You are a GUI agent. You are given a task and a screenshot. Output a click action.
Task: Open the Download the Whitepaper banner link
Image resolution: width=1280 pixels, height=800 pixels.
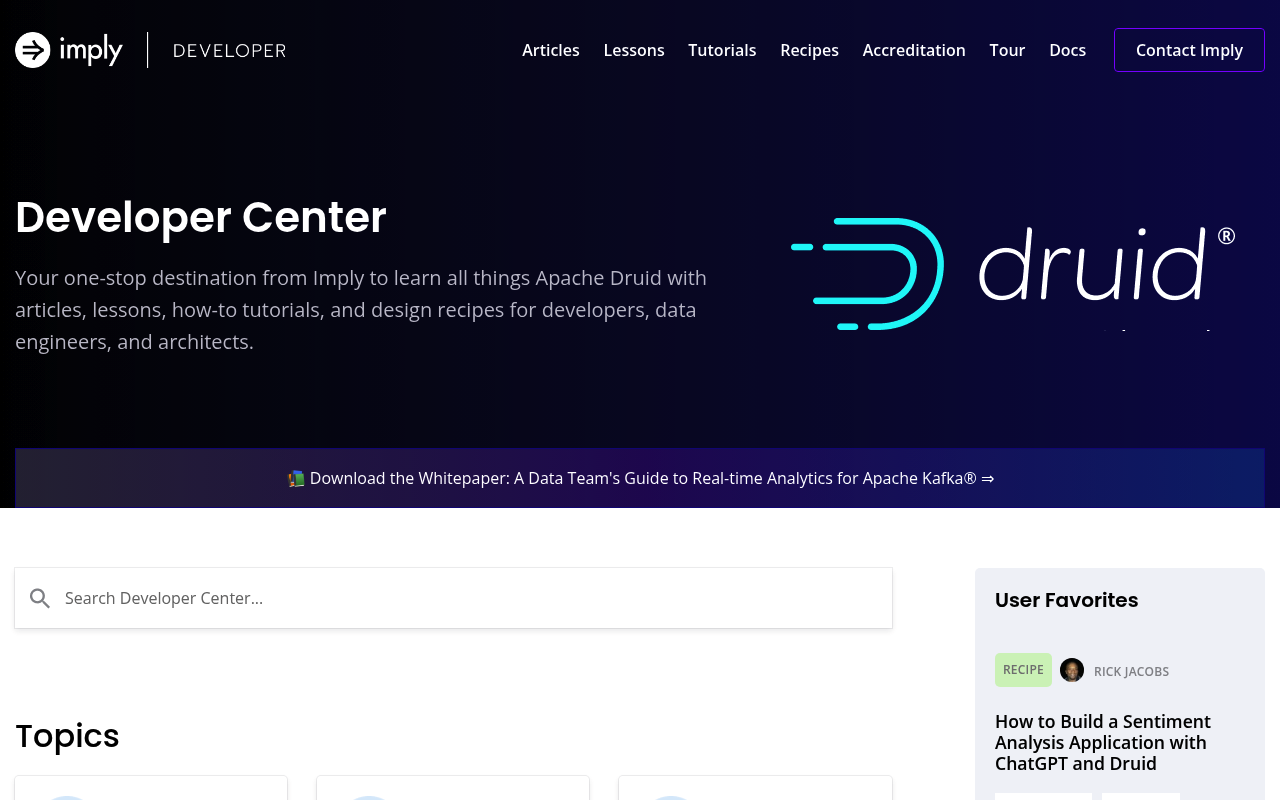640,478
